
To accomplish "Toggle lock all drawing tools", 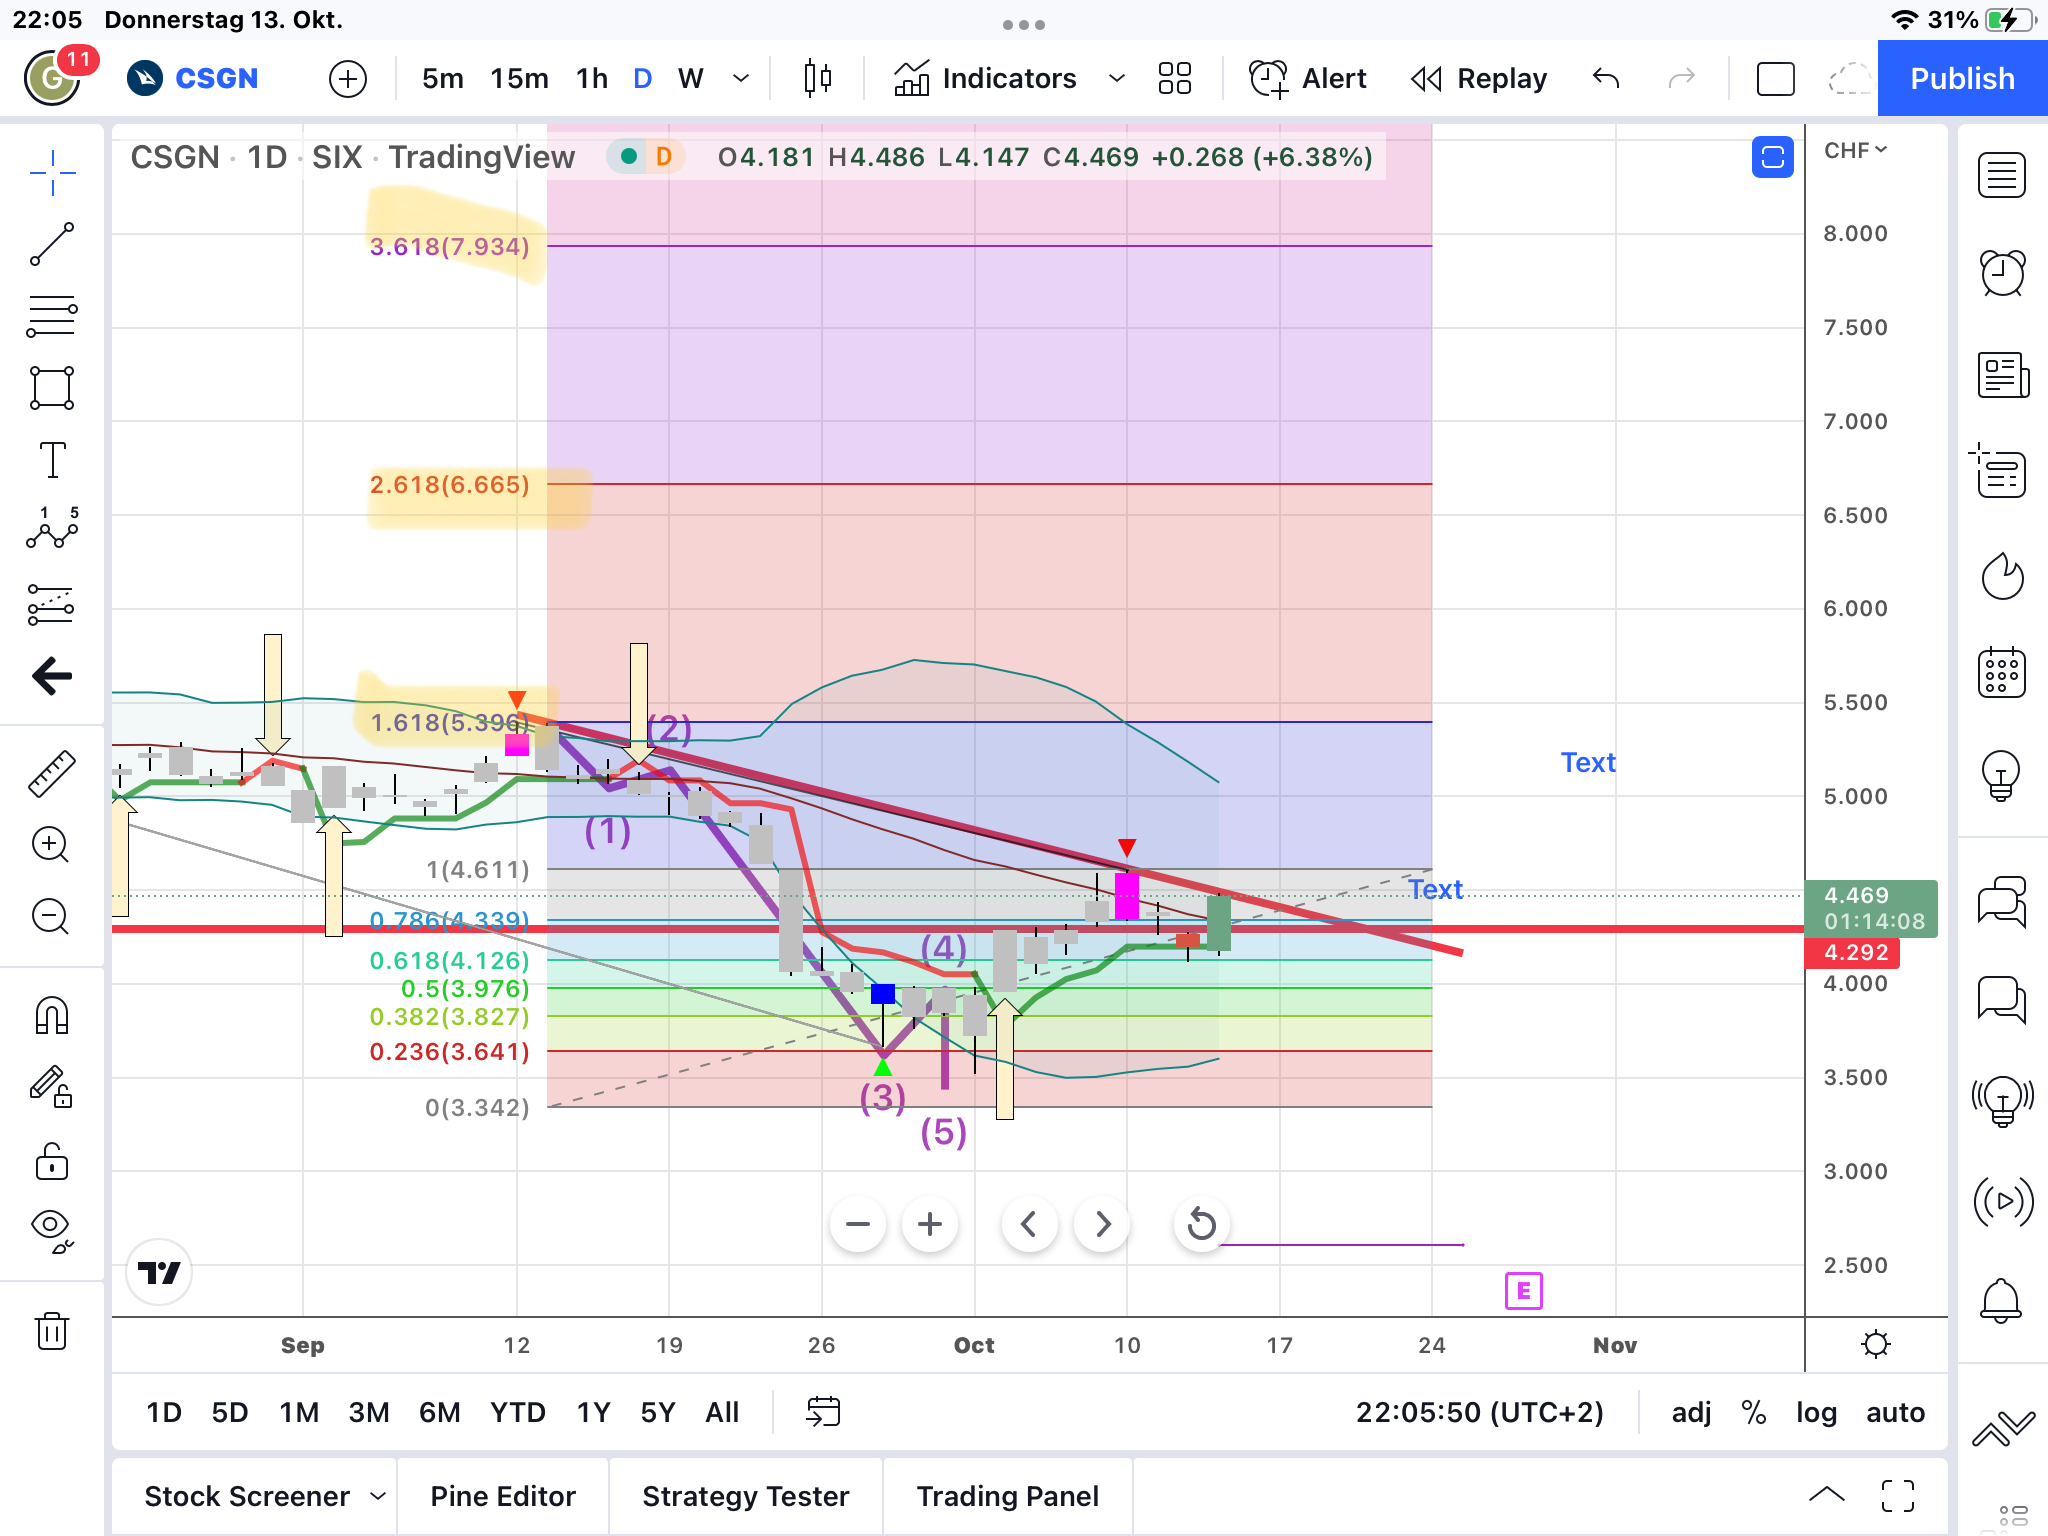I will 52,1161.
